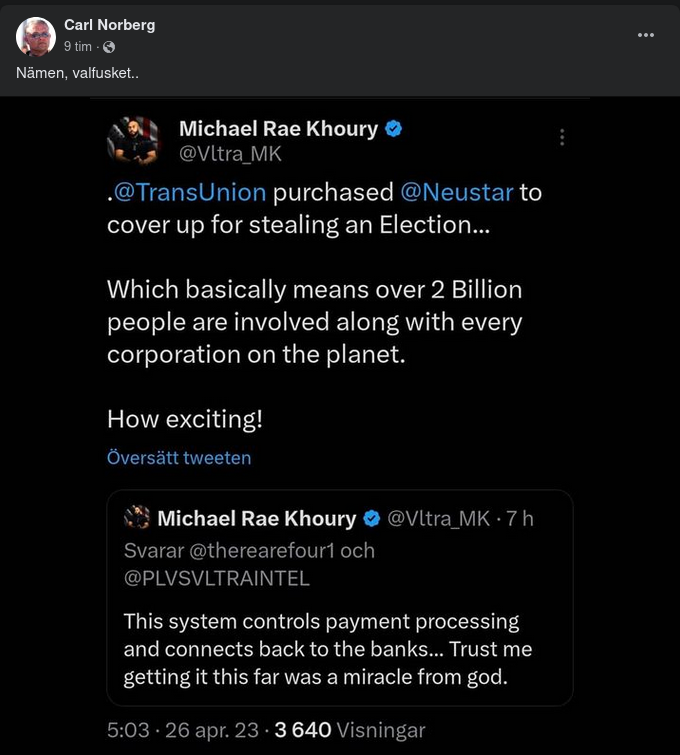Viewport: 680px width, 755px height.
Task: Click the small avatar in the quoted tweet
Action: (137, 518)
